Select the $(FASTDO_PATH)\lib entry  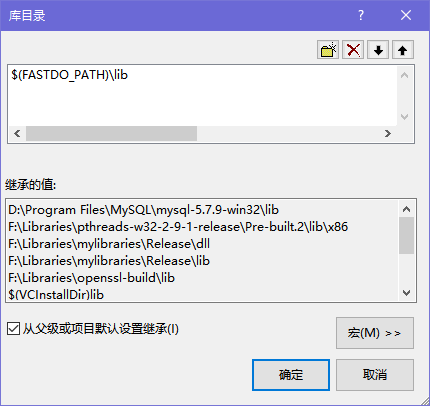coord(70,75)
